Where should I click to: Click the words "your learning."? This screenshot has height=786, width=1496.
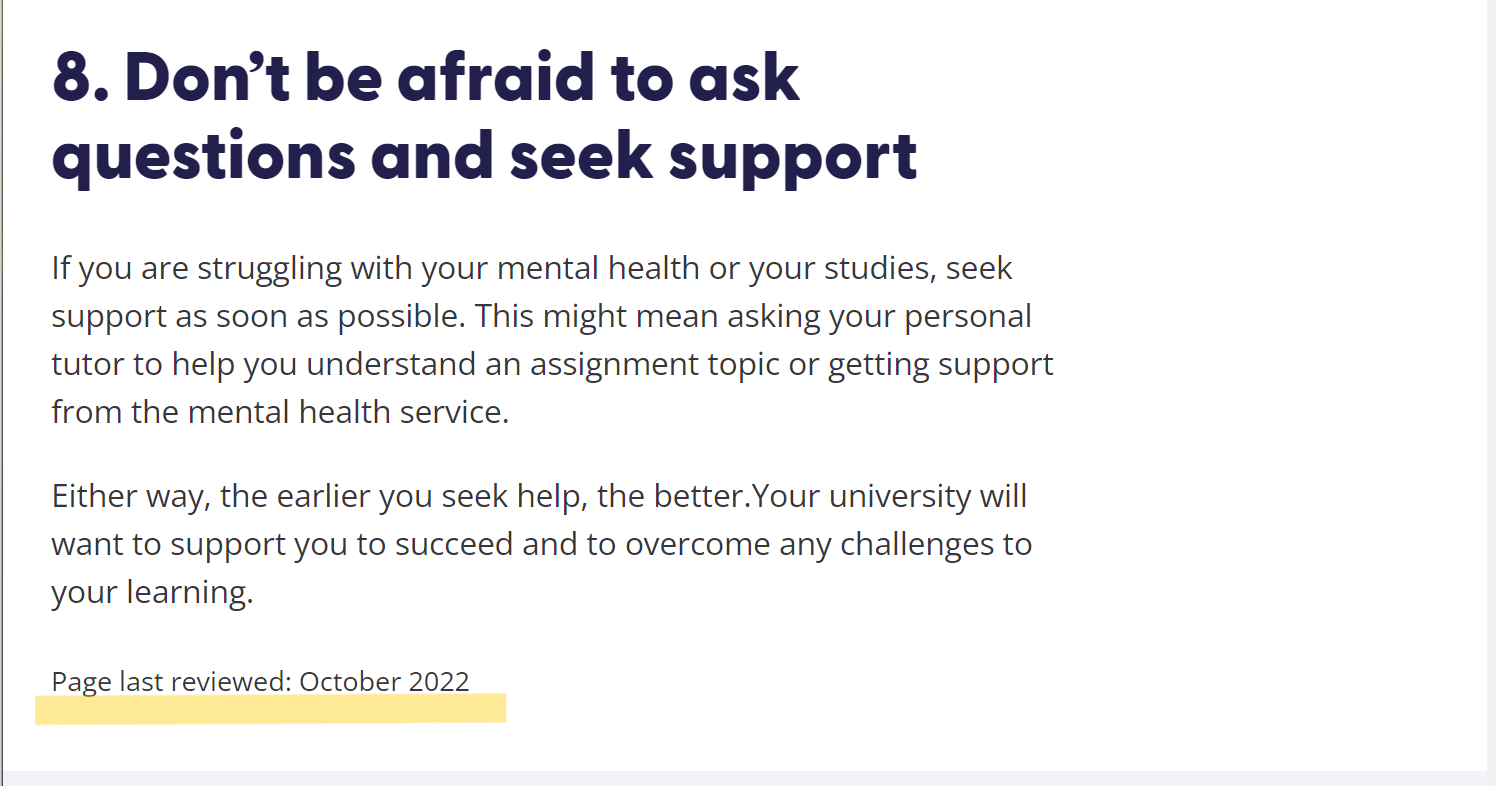coord(152,592)
